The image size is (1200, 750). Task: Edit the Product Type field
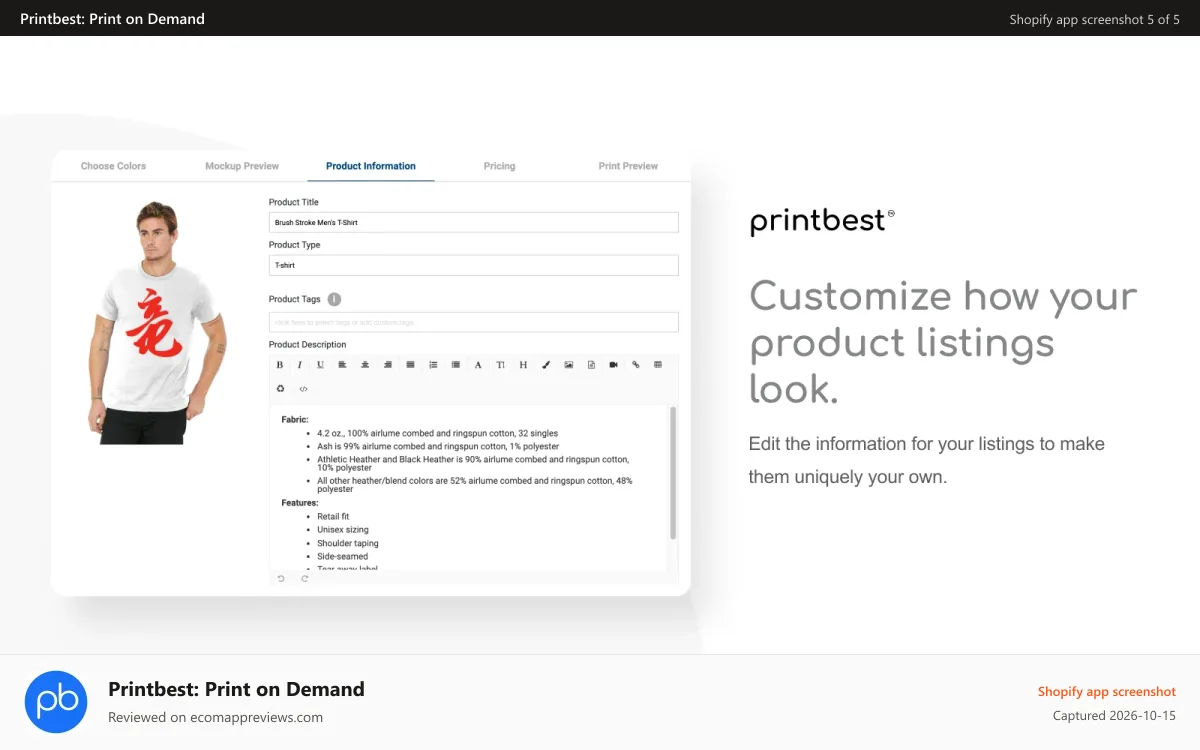pyautogui.click(x=474, y=265)
